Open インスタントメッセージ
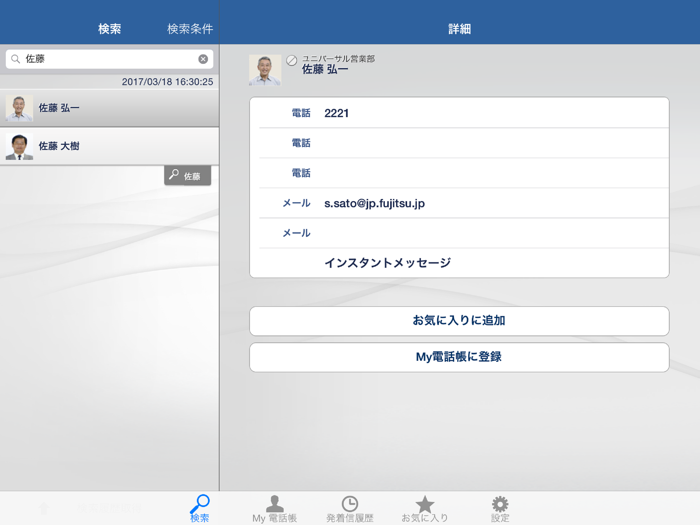 [459, 263]
